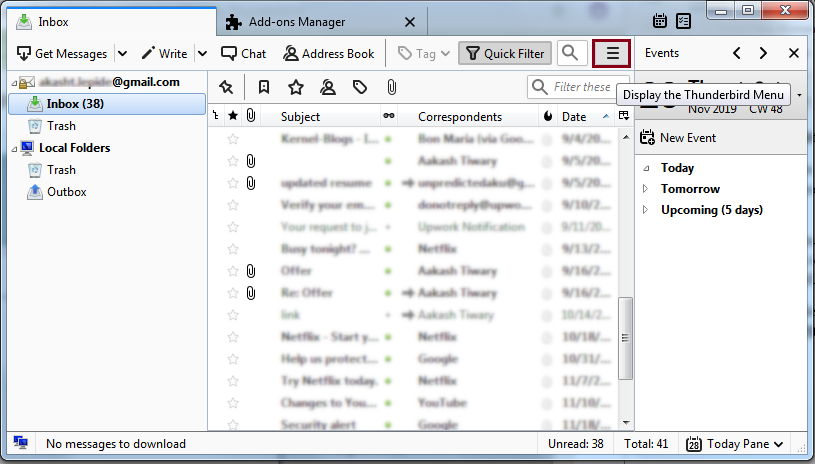
Task: Open the Tag dropdown
Action: tap(423, 54)
